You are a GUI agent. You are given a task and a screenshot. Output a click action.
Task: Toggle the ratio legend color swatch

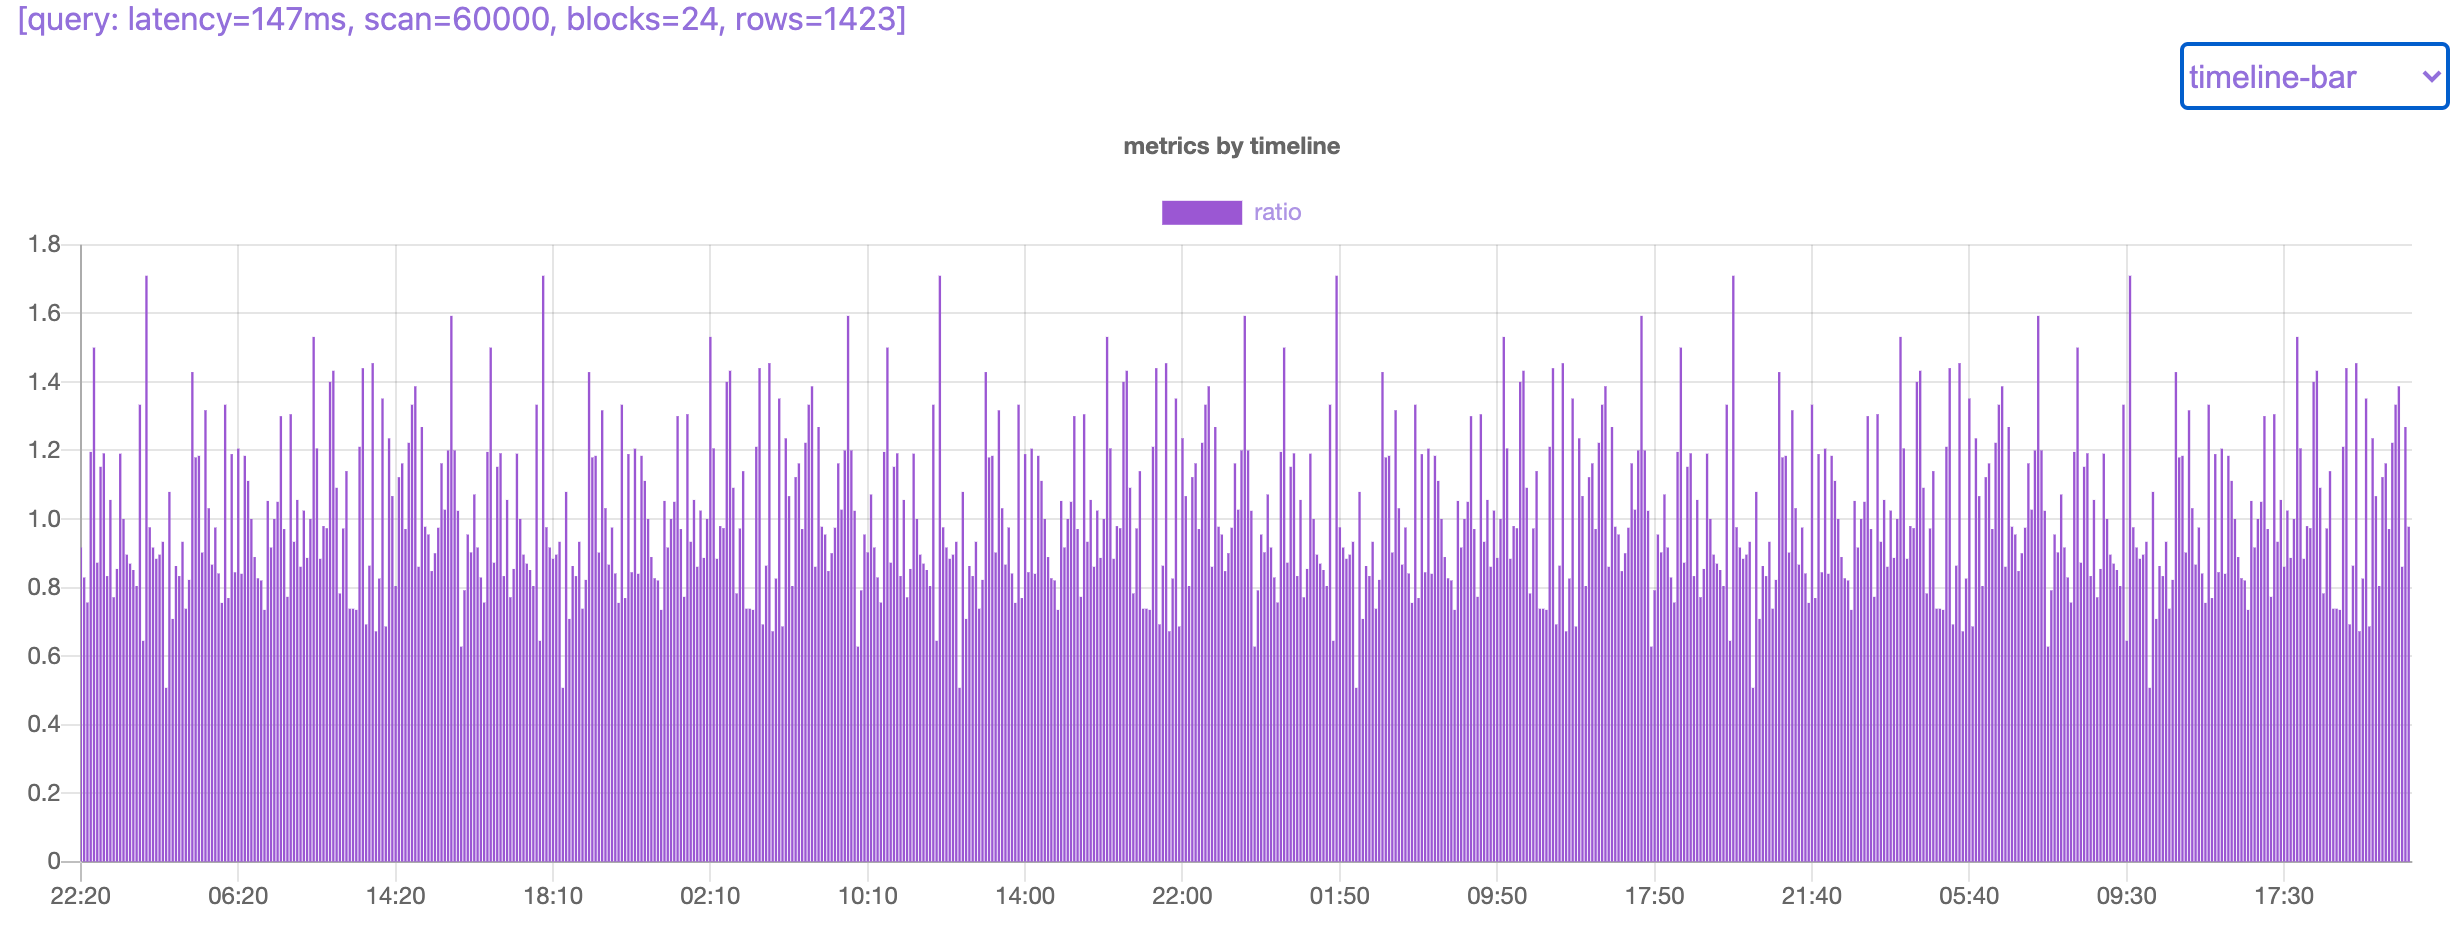click(x=1201, y=212)
